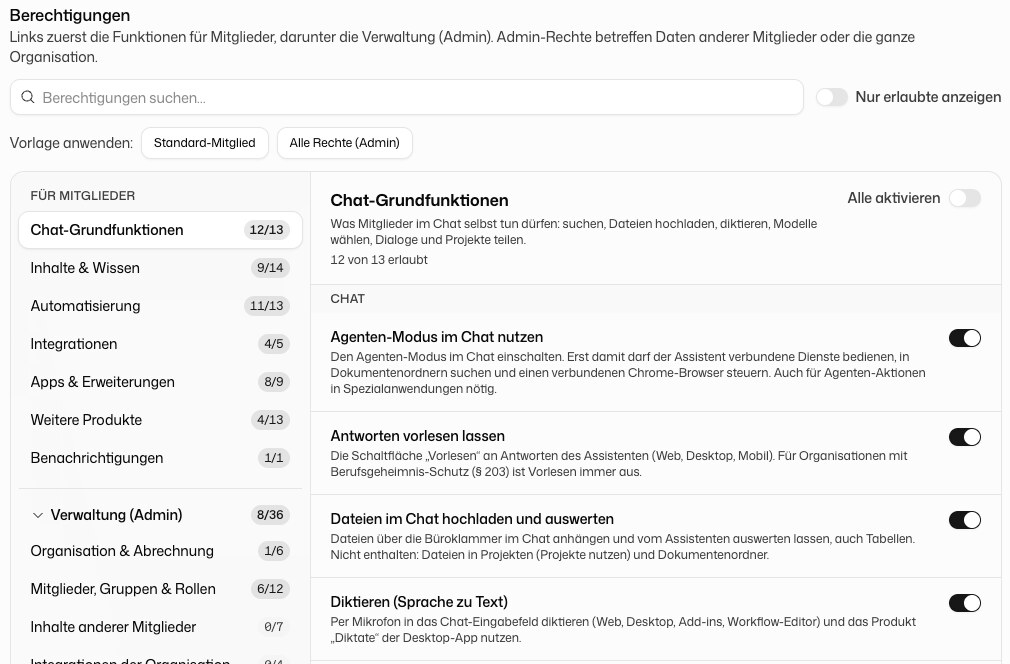This screenshot has width=1010, height=664.
Task: Go to the Integrationen category
Action: click(160, 344)
